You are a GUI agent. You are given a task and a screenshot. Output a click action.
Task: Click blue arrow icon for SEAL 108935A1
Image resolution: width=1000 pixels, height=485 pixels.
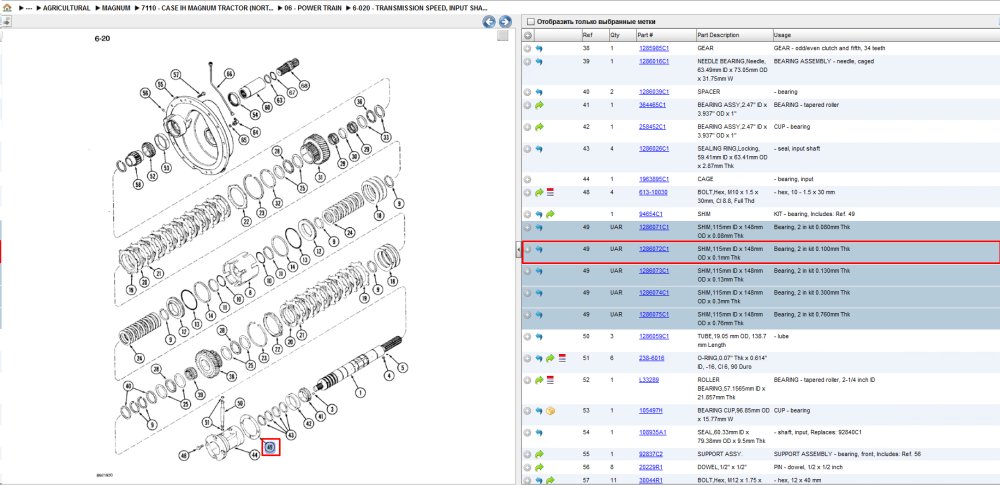coord(539,433)
